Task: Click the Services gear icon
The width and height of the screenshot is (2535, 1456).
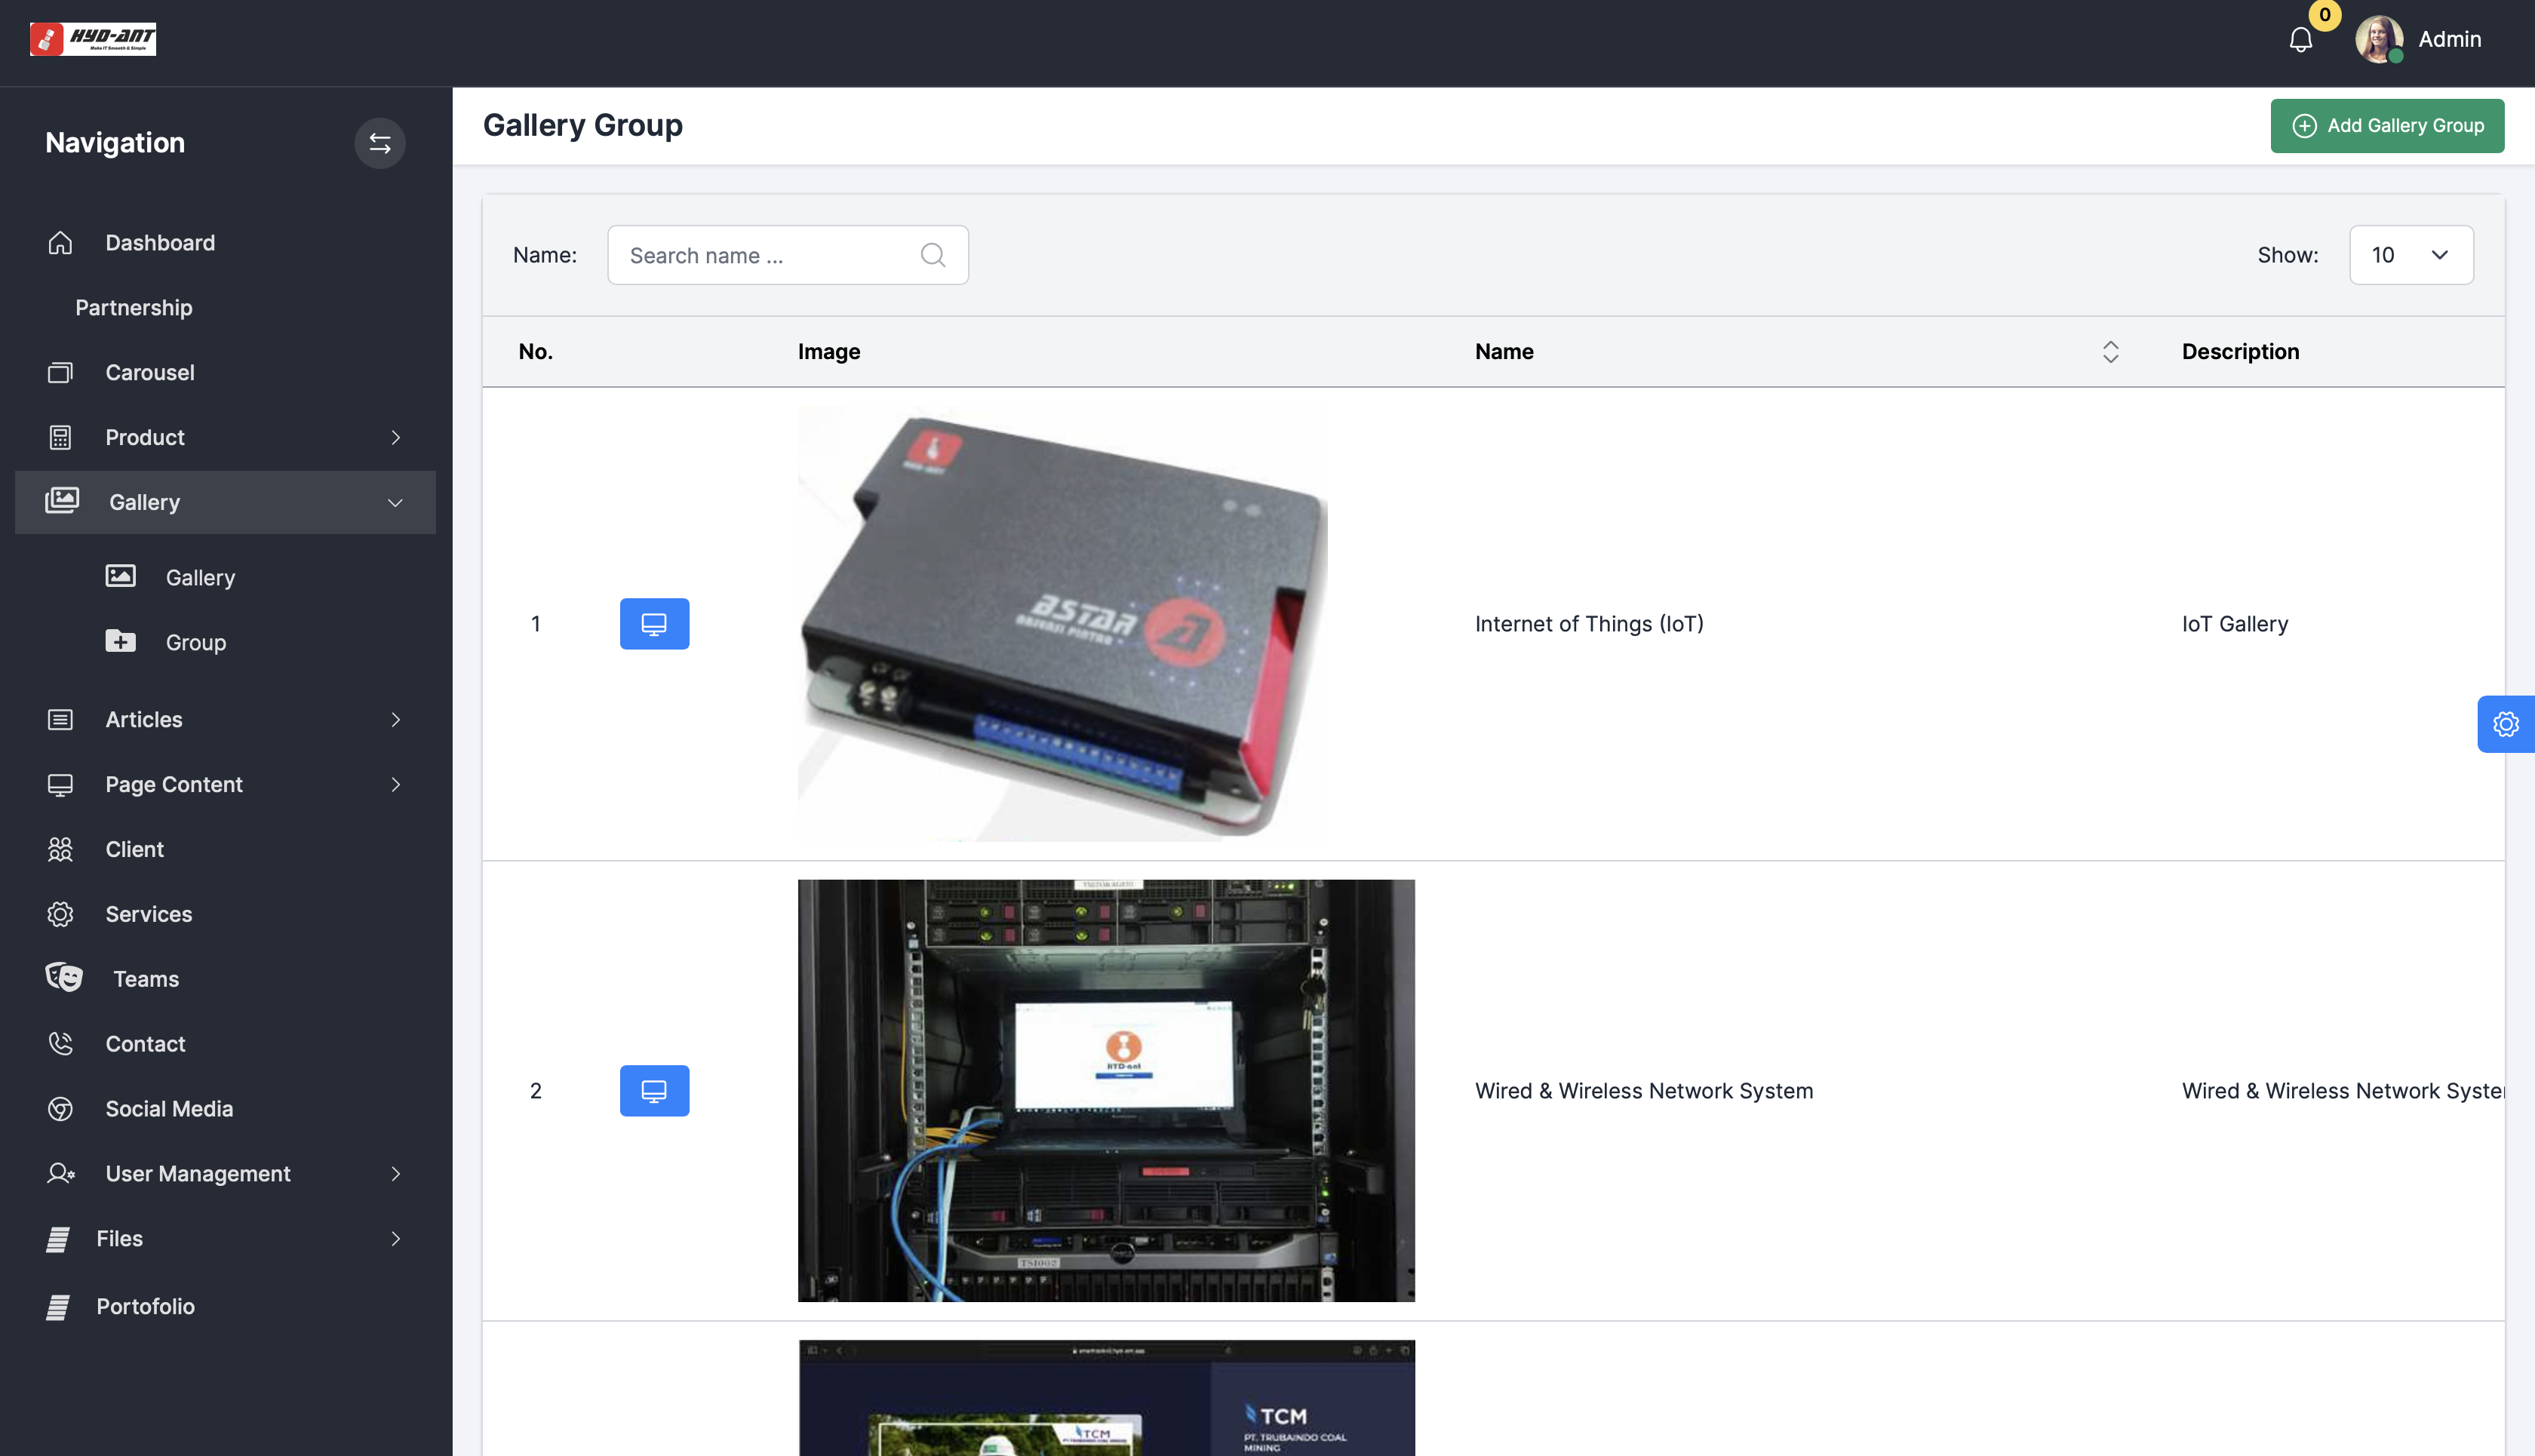Action: (60, 914)
